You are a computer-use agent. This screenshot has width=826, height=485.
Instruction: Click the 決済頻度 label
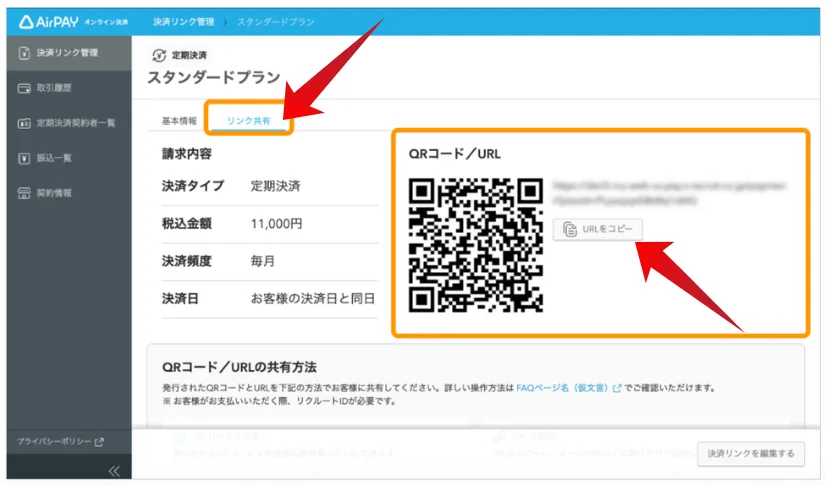[186, 261]
